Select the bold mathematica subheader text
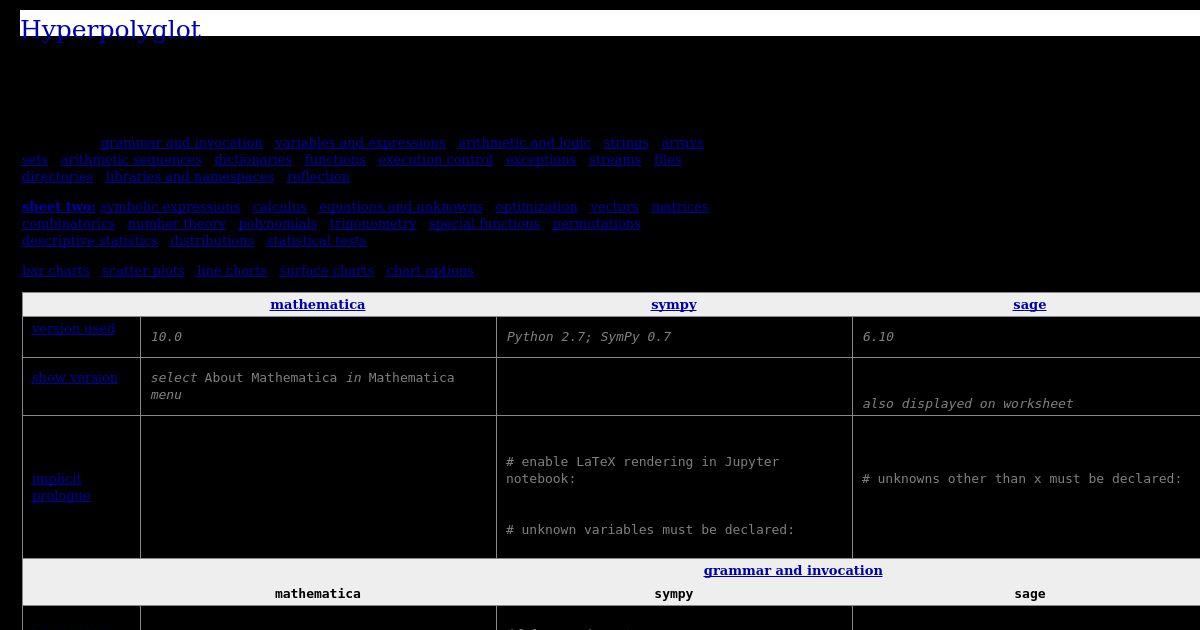This screenshot has width=1200, height=630. click(318, 594)
